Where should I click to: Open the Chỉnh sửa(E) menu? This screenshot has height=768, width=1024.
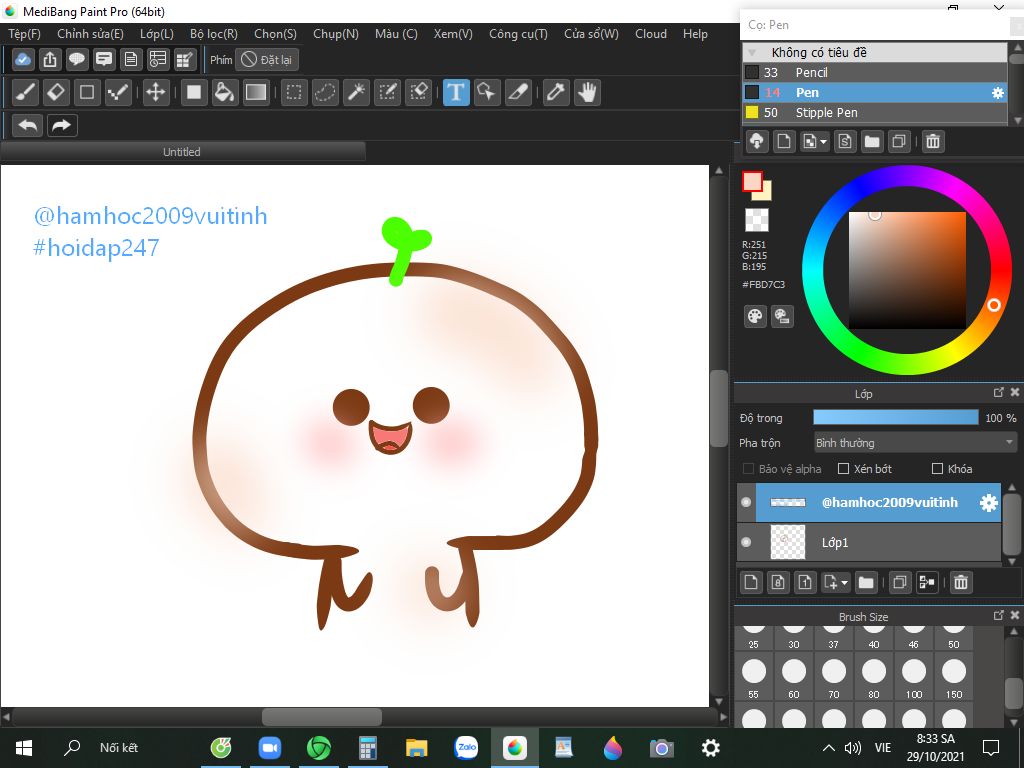90,34
